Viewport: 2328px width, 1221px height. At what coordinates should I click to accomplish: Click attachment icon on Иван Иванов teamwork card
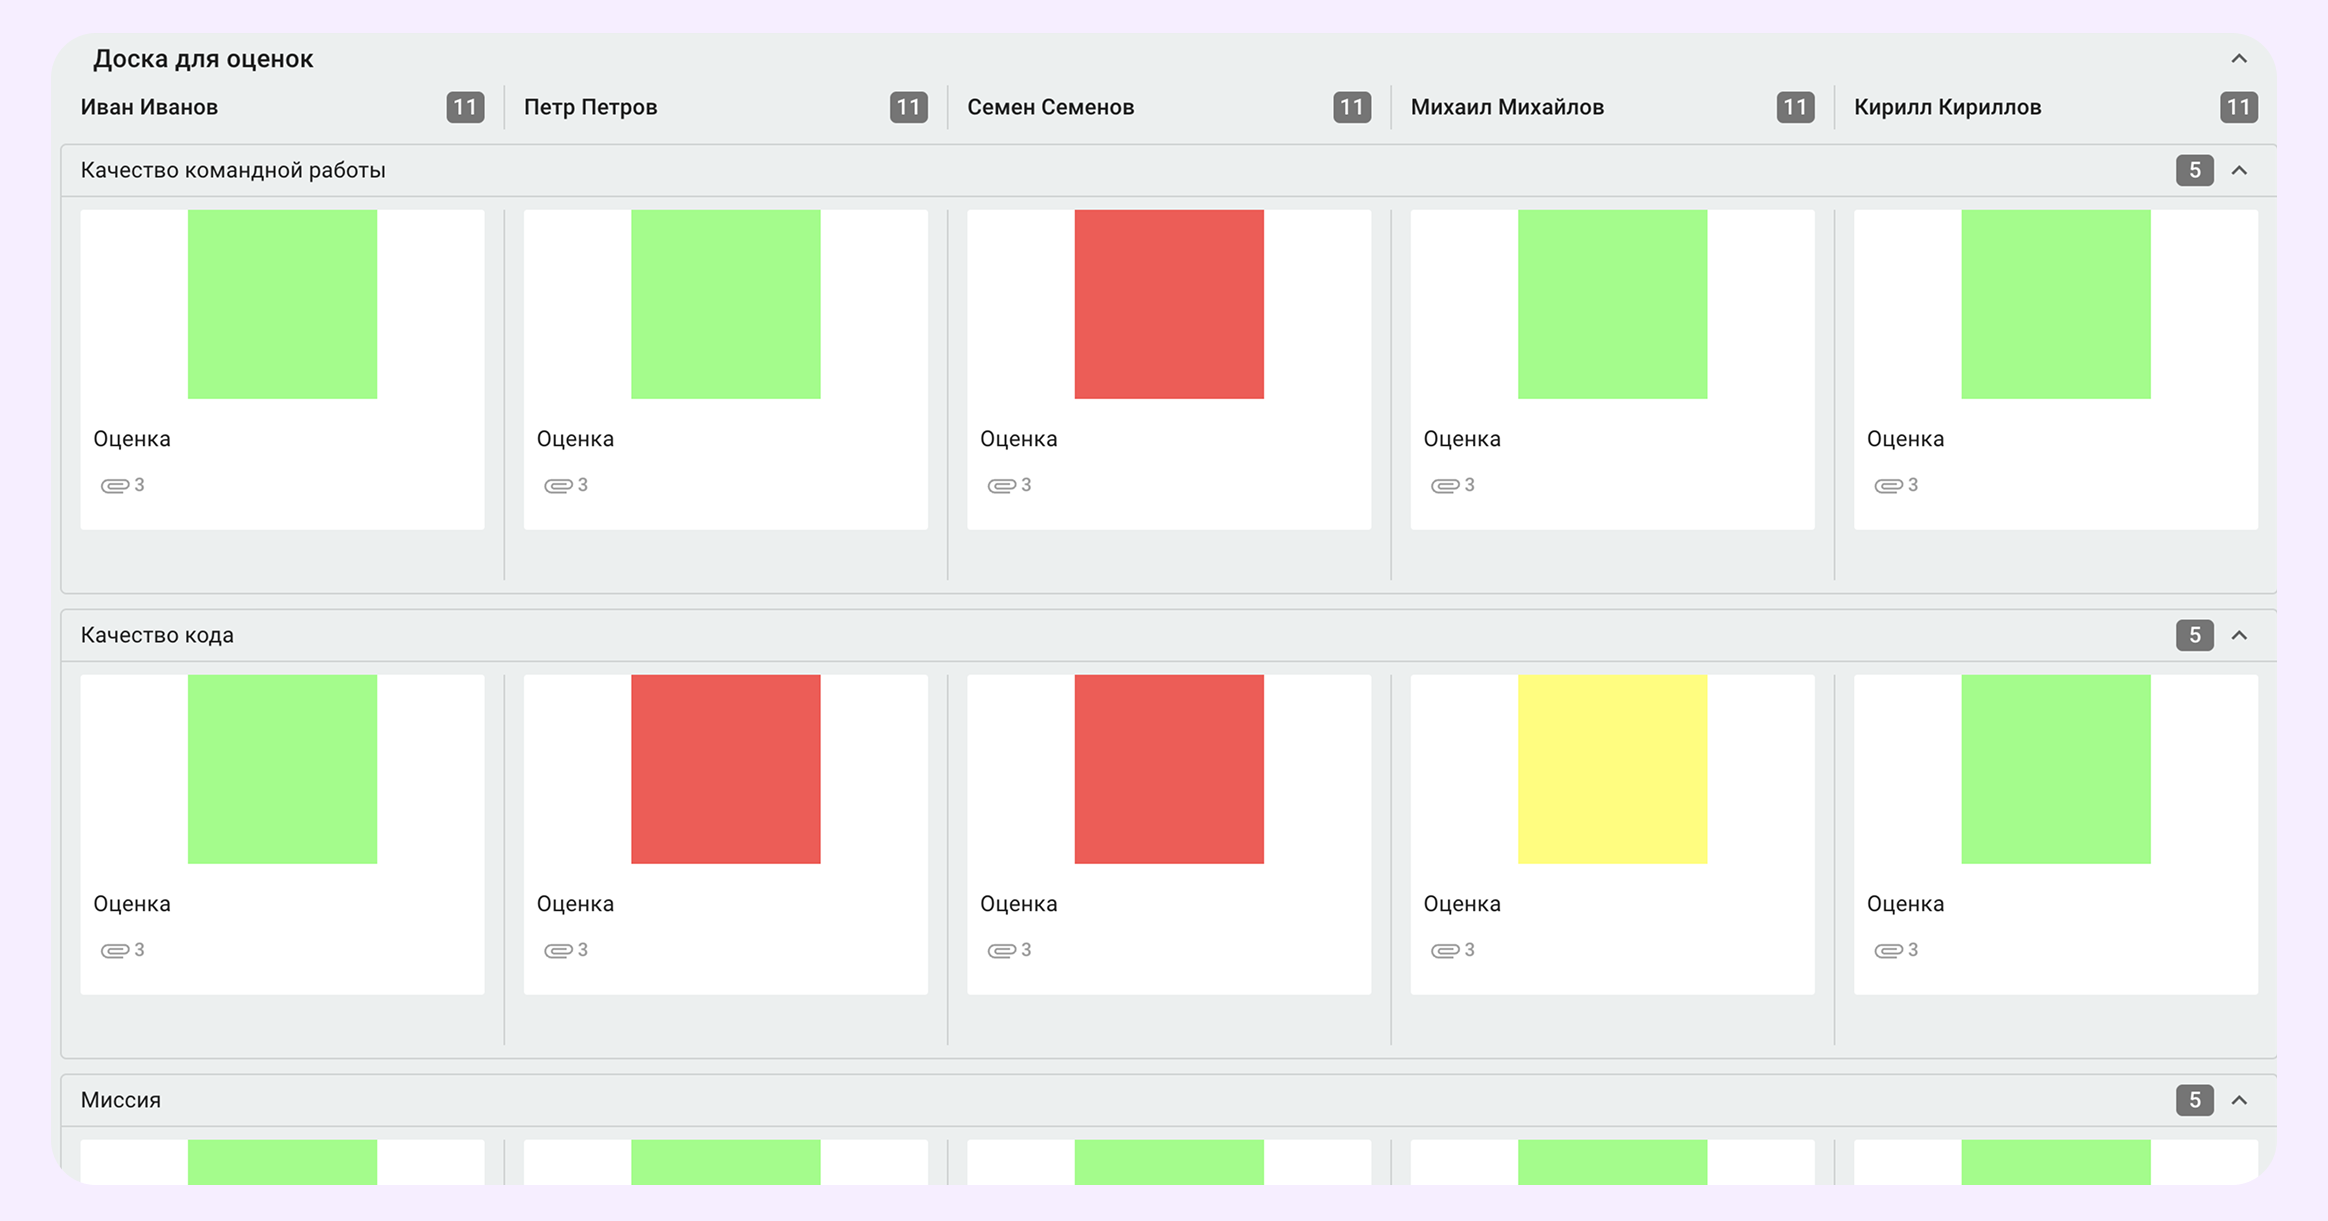point(114,486)
